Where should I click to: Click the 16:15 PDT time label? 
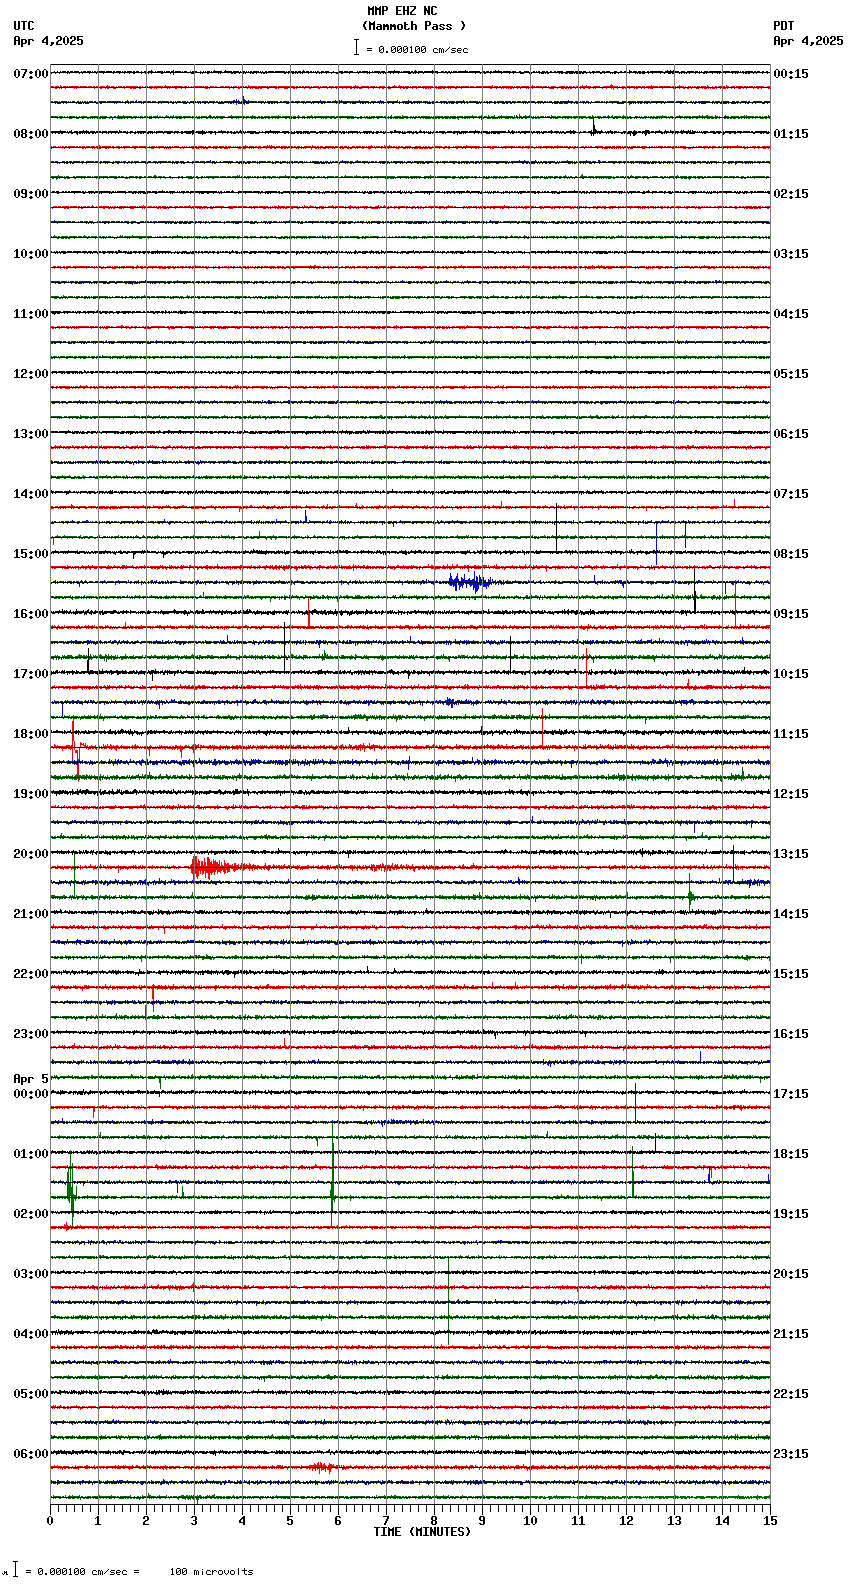(791, 1034)
